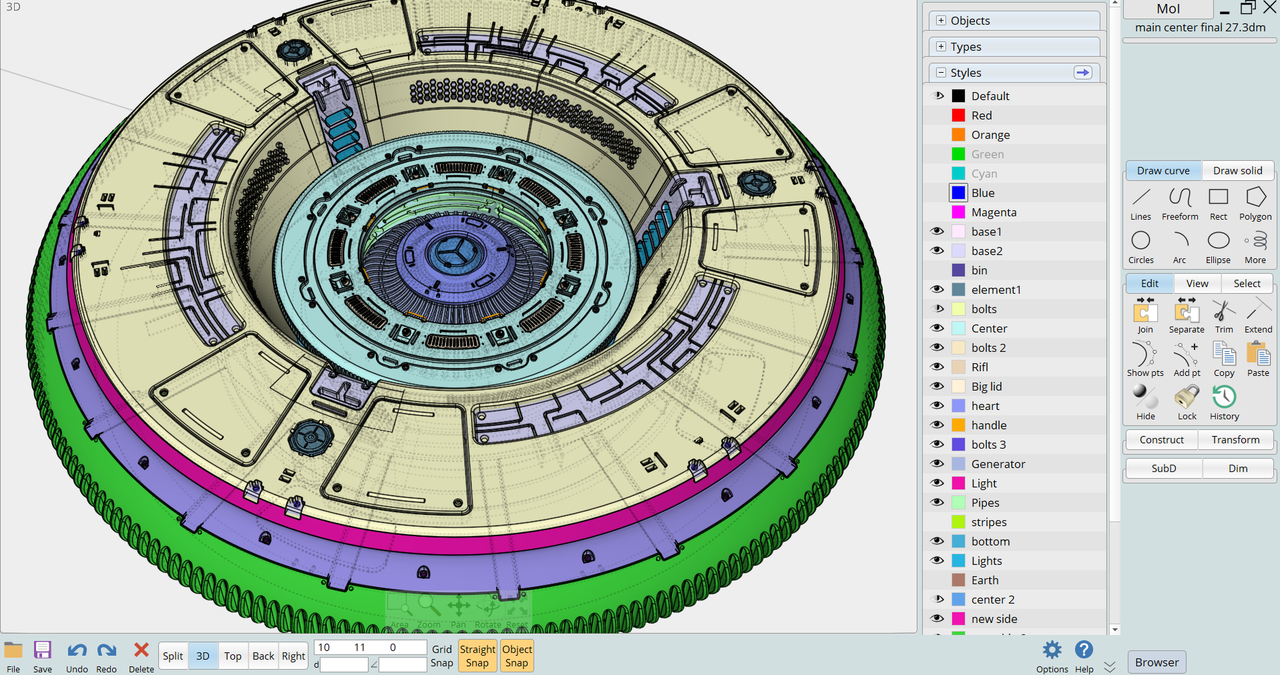This screenshot has height=675, width=1280.
Task: Select the Polygon drawing tool
Action: click(x=1256, y=203)
